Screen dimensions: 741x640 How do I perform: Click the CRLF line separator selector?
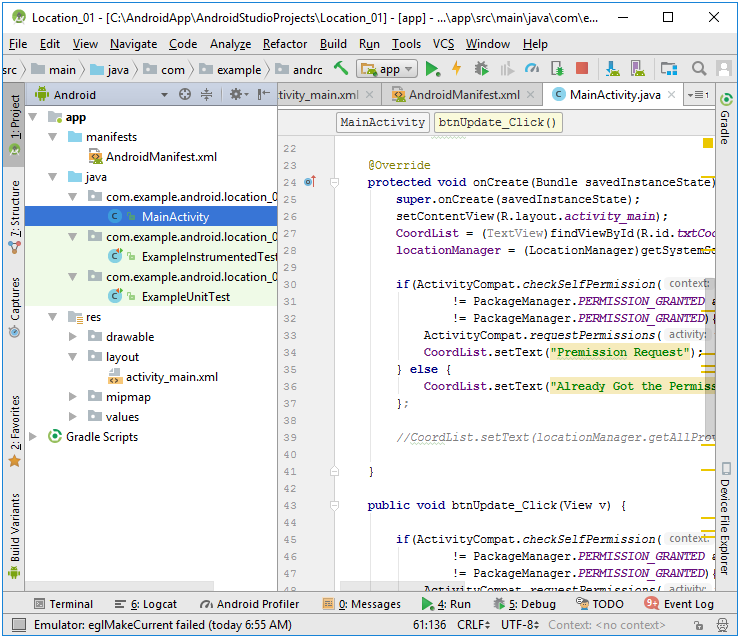(x=473, y=625)
